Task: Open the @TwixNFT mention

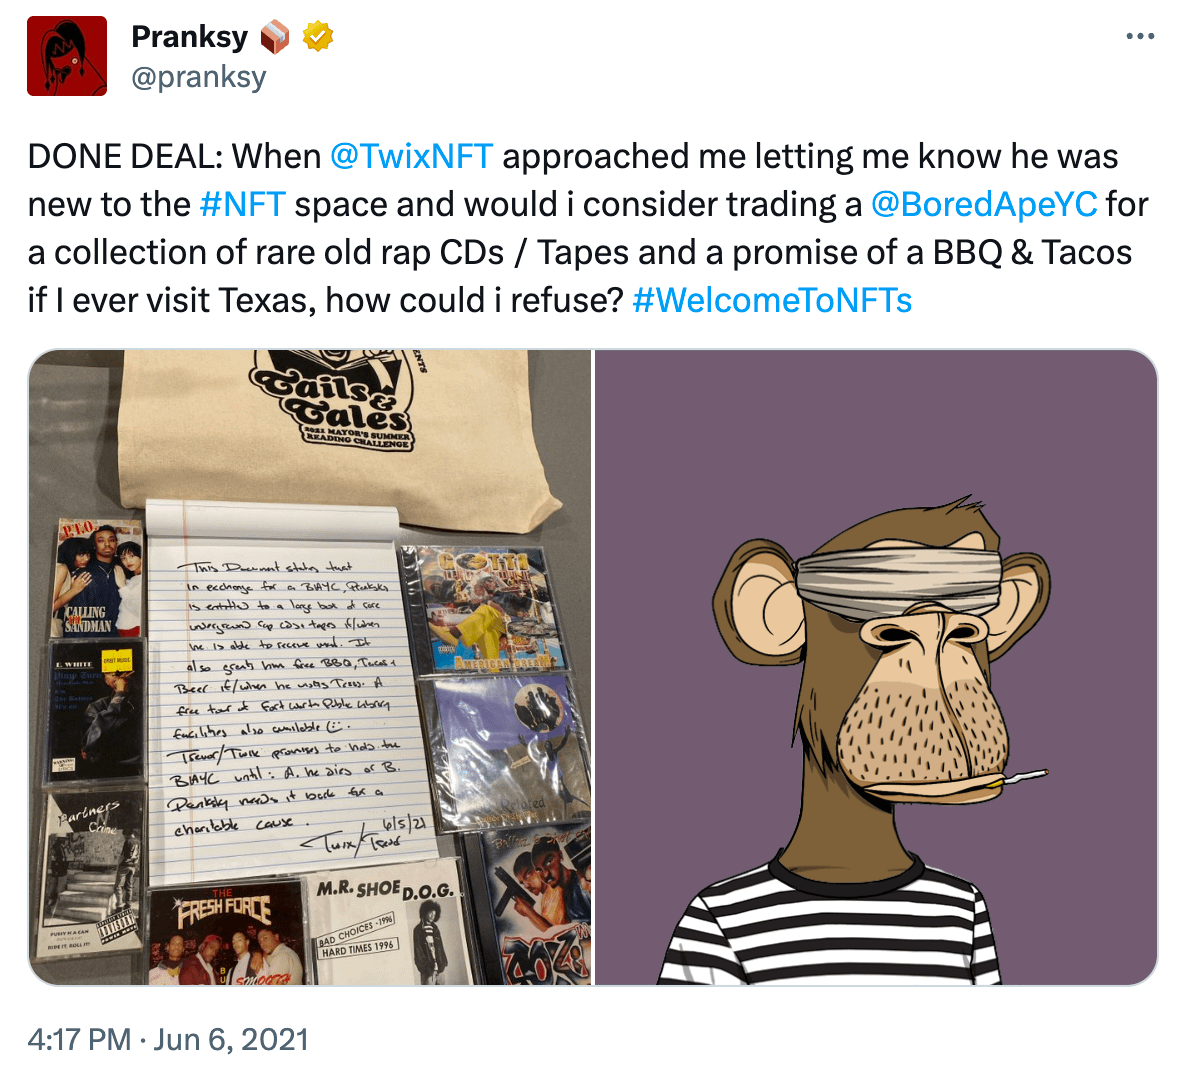Action: 411,157
